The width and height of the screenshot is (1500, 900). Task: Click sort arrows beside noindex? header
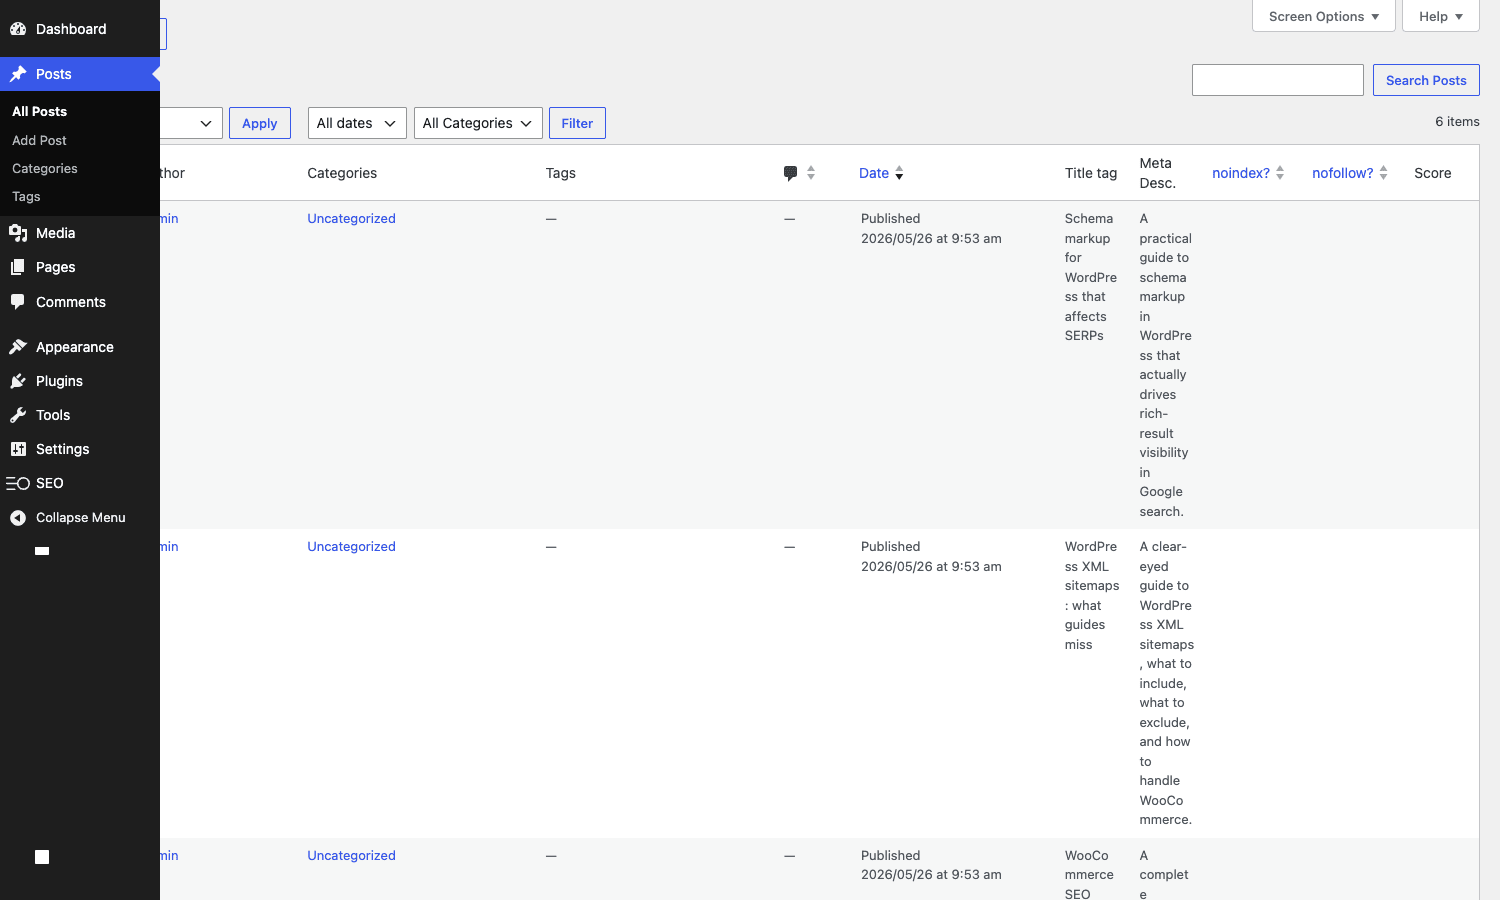pyautogui.click(x=1280, y=173)
